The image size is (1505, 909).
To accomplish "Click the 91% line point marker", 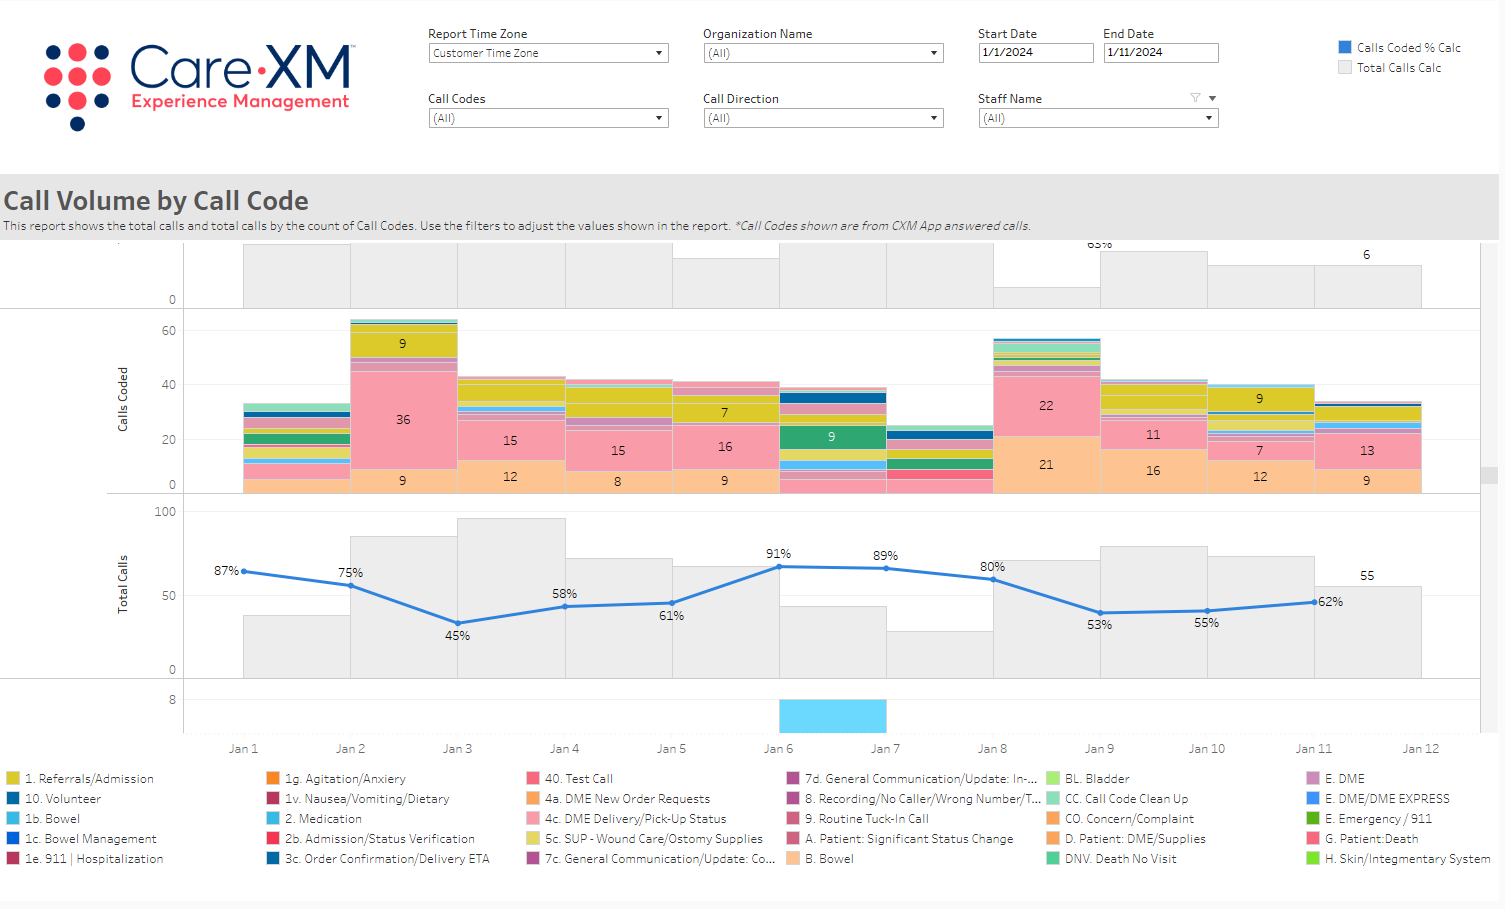I will pos(779,567).
